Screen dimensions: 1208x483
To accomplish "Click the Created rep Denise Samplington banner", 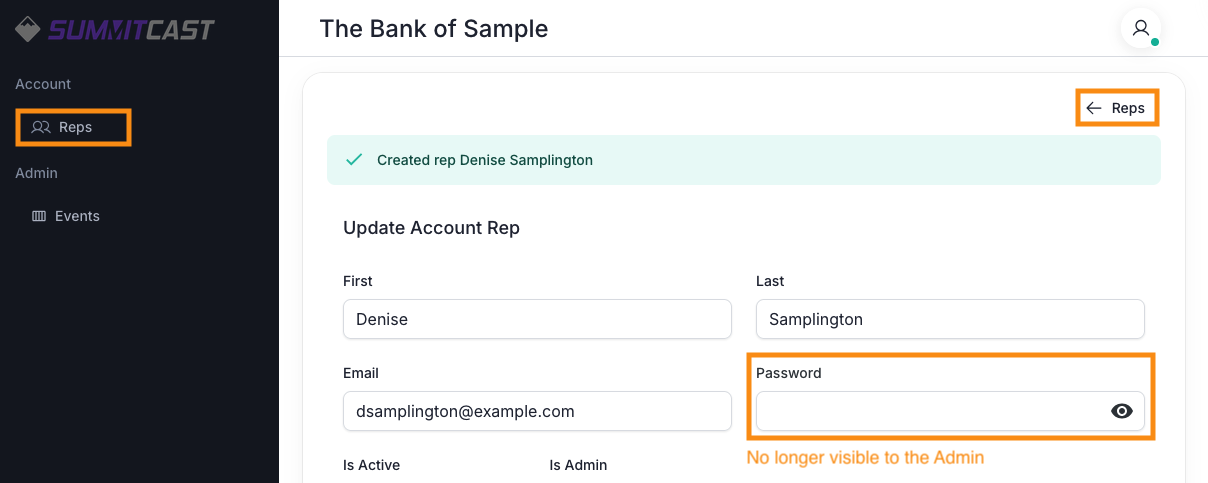I will [x=744, y=160].
